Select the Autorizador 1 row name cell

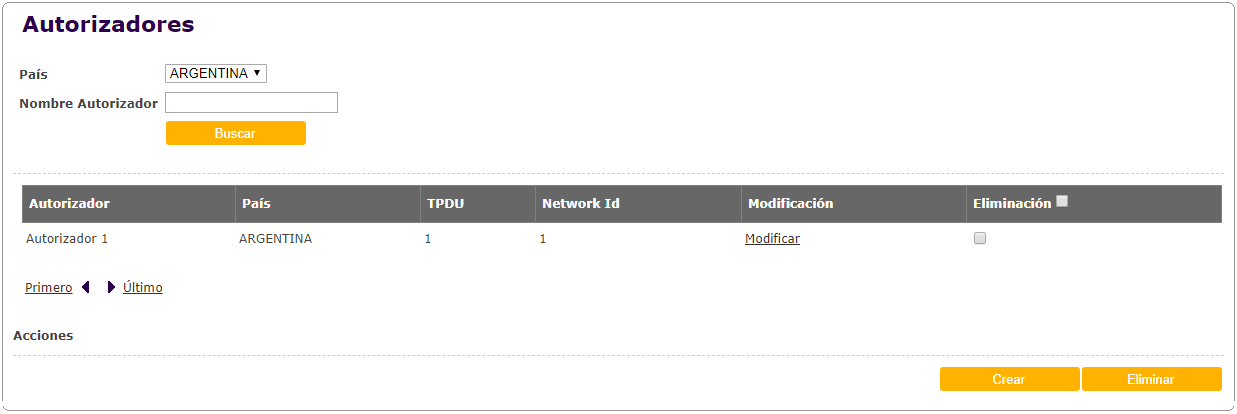66,239
